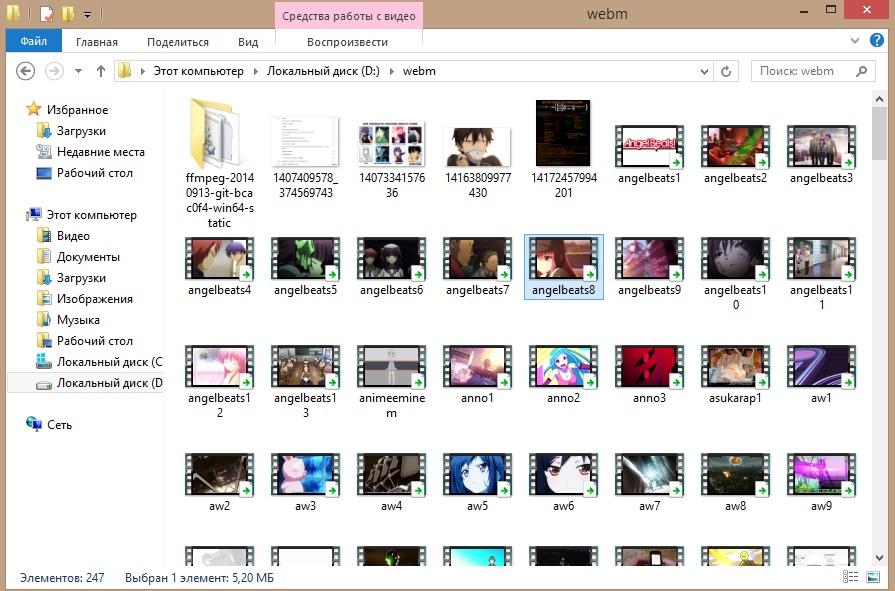The width and height of the screenshot is (895, 591).
Task: Switch to the Главная ribbon tab
Action: coord(96,42)
